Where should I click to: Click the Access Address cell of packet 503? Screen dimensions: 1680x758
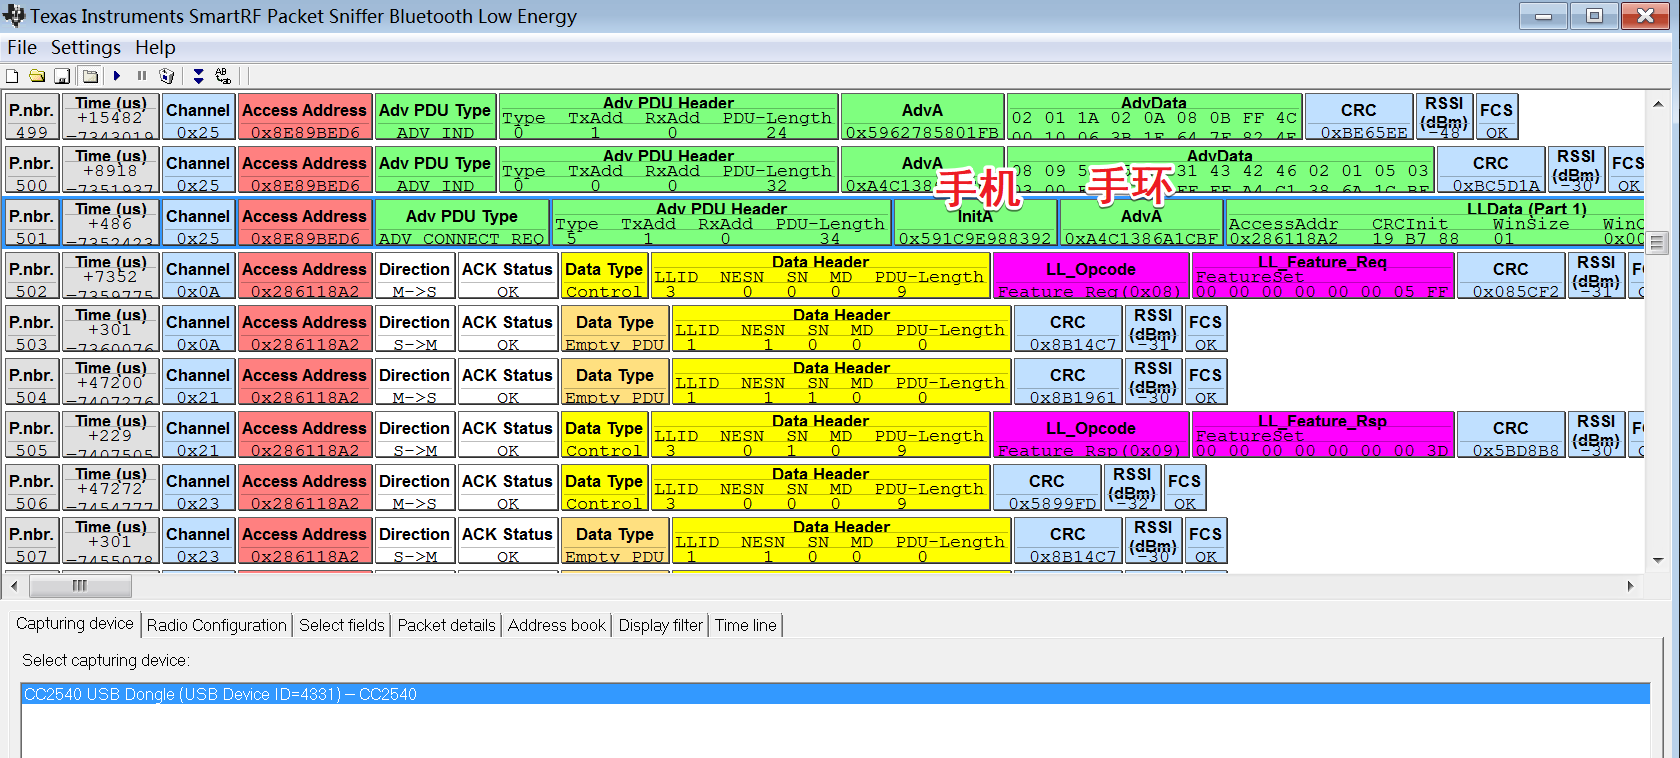click(305, 329)
